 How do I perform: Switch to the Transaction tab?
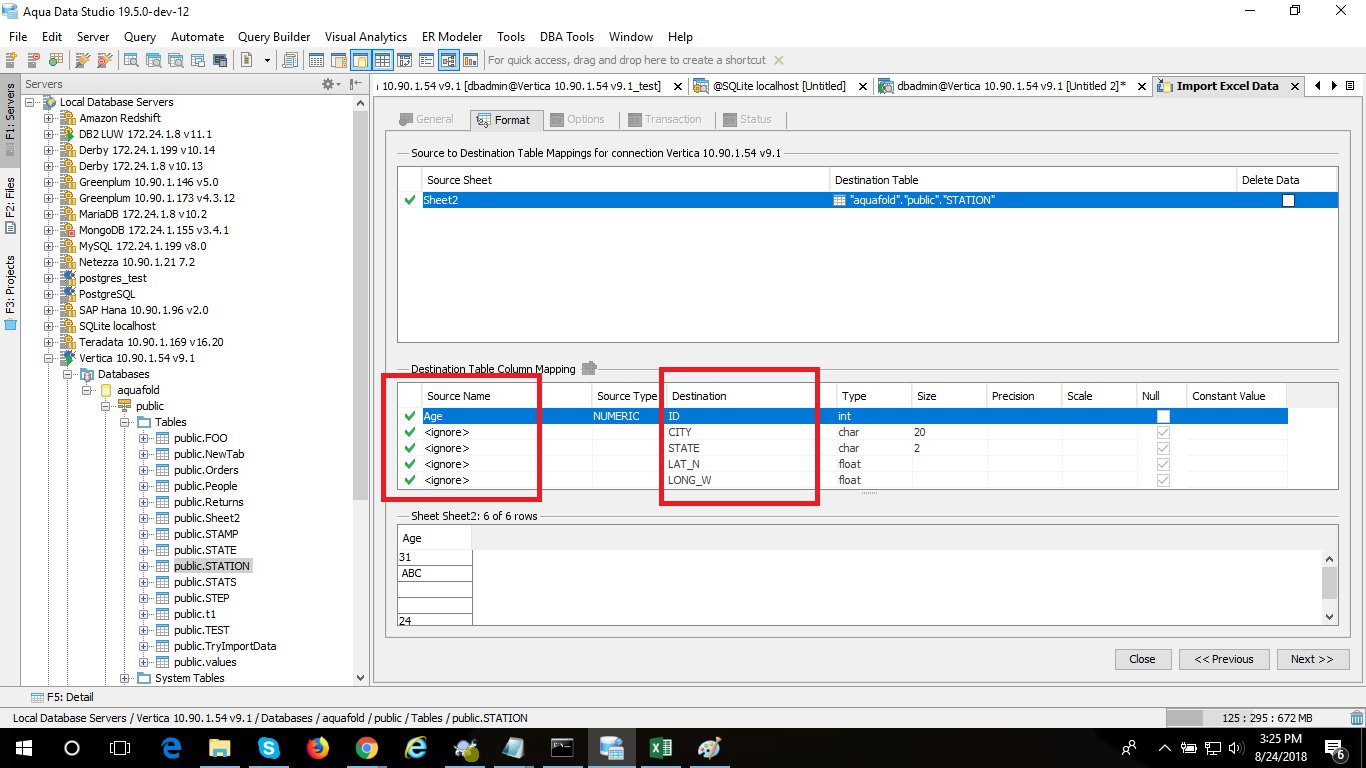point(665,119)
